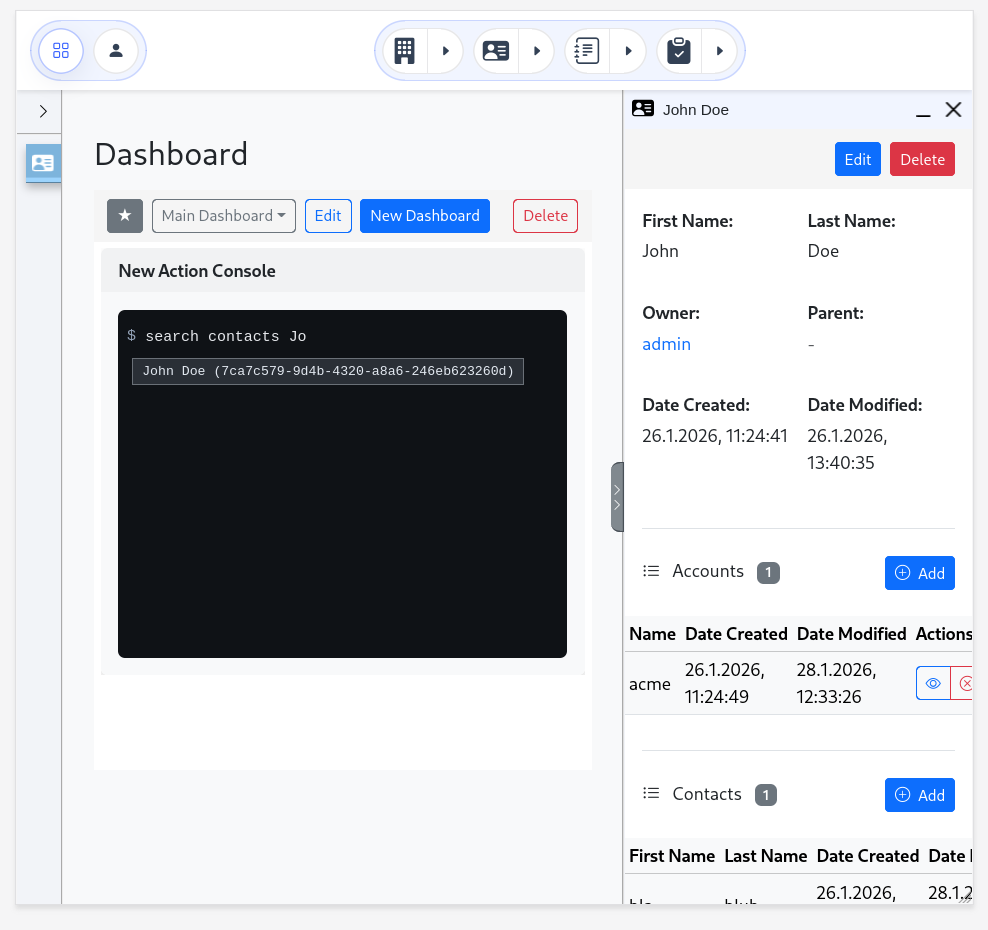Click the red Delete button for John Doe

(922, 160)
